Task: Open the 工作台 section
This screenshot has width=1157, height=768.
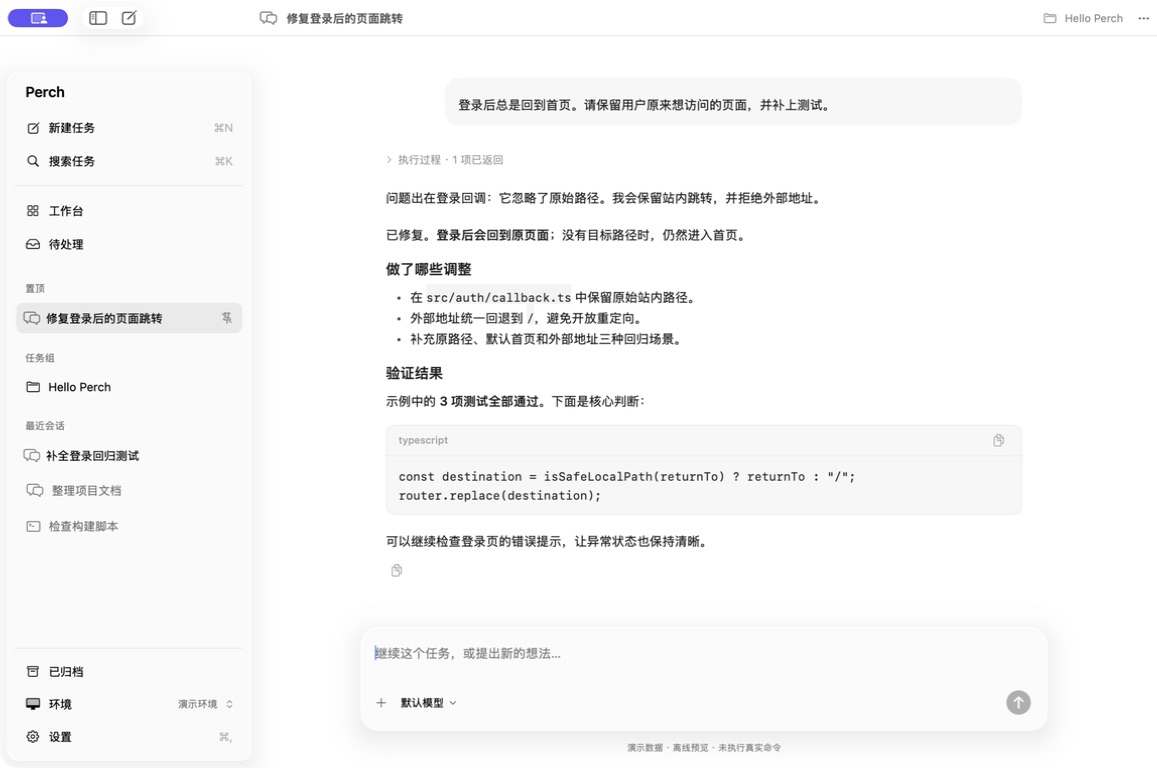Action: point(129,211)
